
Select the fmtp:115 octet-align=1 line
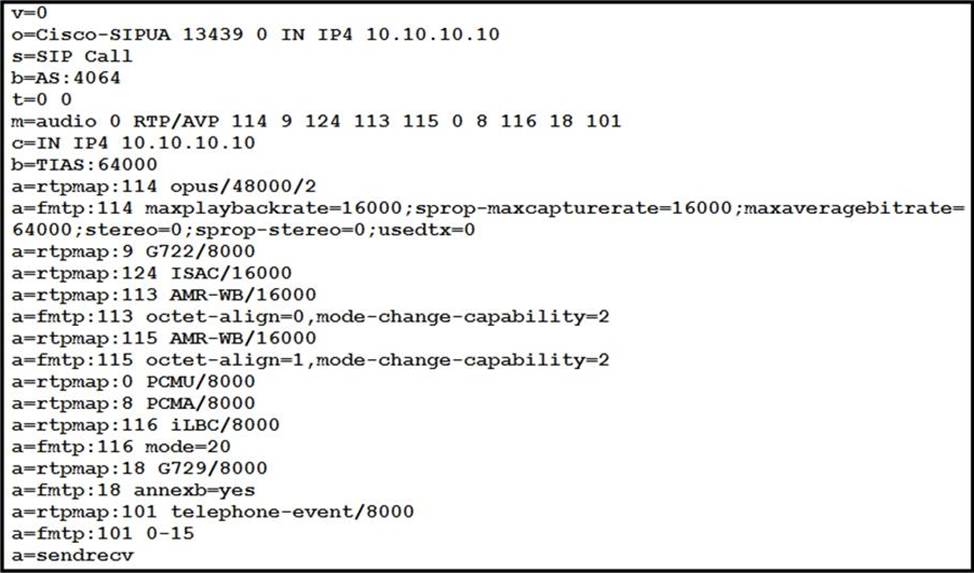311,360
